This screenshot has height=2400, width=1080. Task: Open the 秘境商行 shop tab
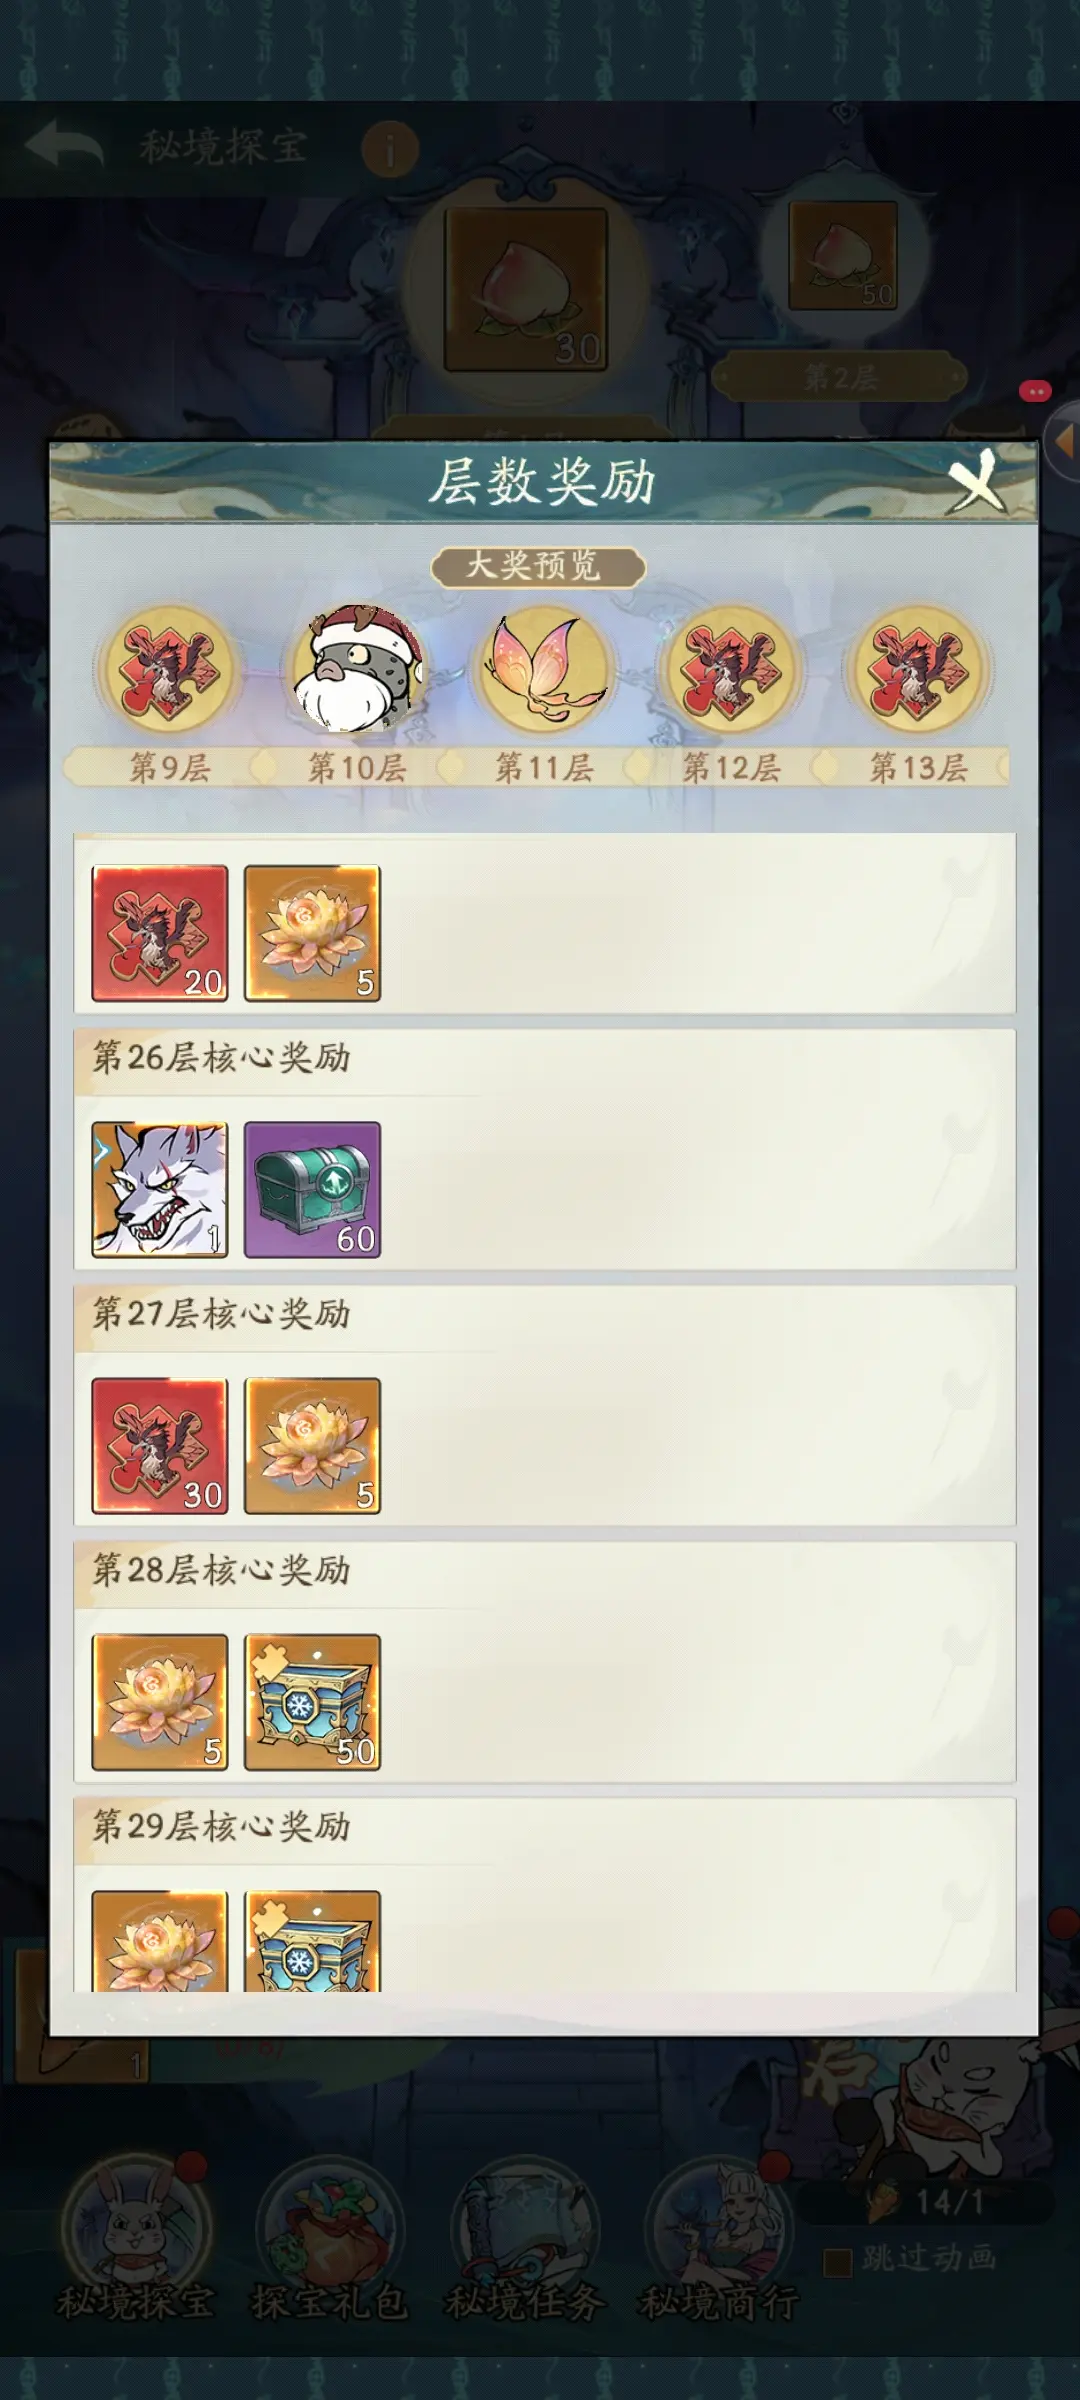coord(719,2245)
